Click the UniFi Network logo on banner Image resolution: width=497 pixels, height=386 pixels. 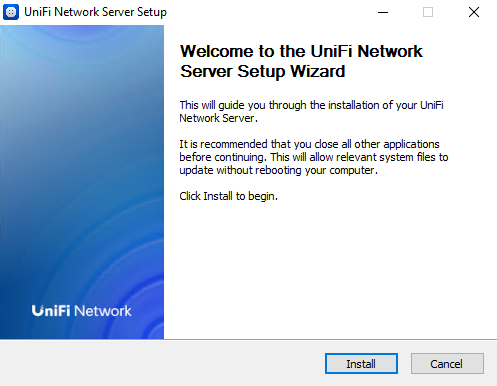pyautogui.click(x=81, y=311)
